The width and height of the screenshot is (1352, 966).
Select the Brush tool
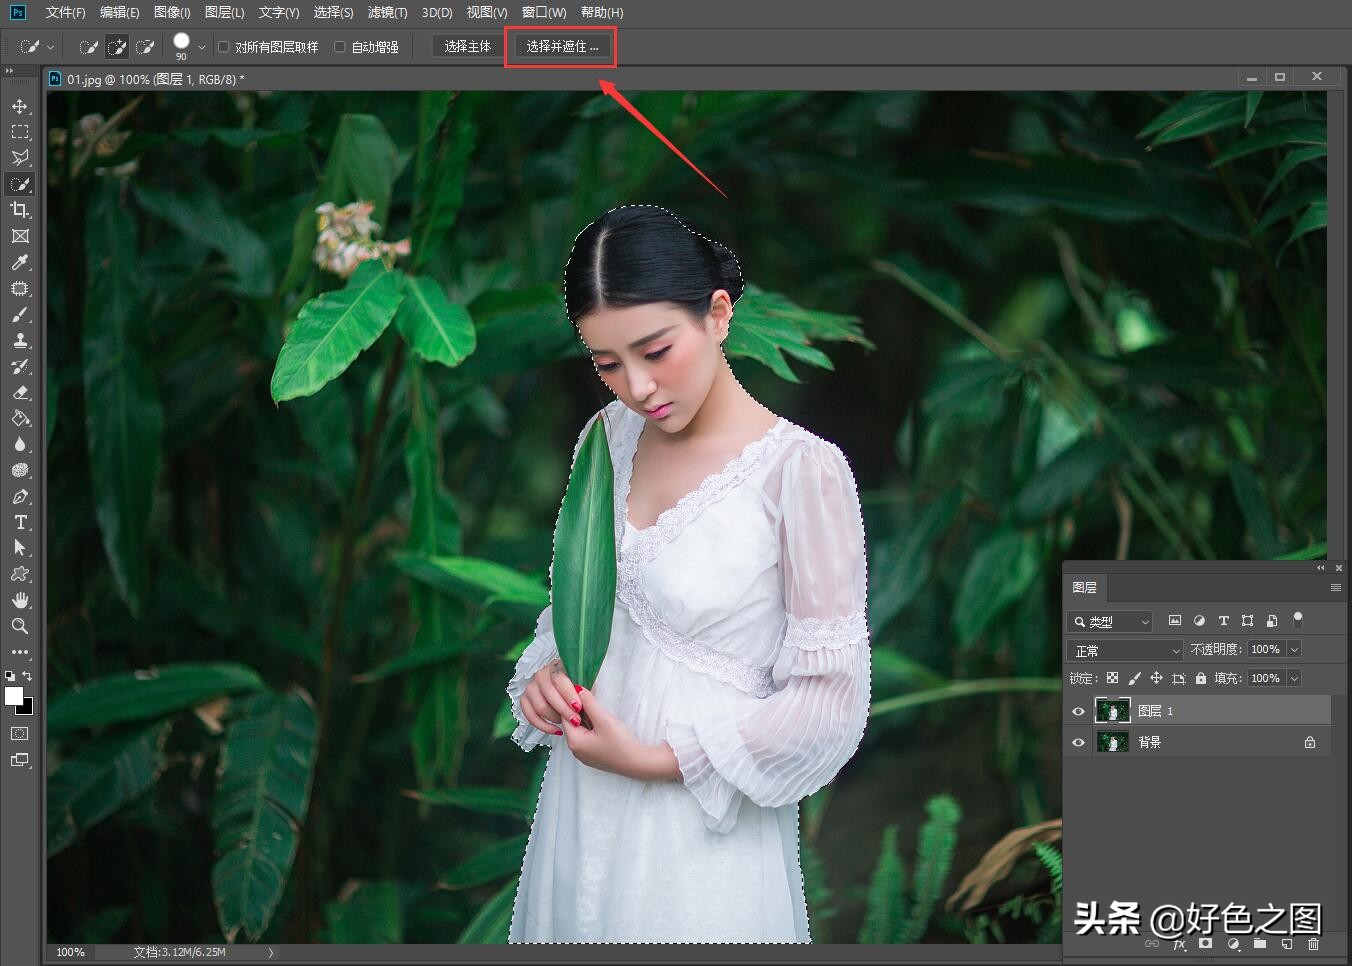click(x=20, y=314)
